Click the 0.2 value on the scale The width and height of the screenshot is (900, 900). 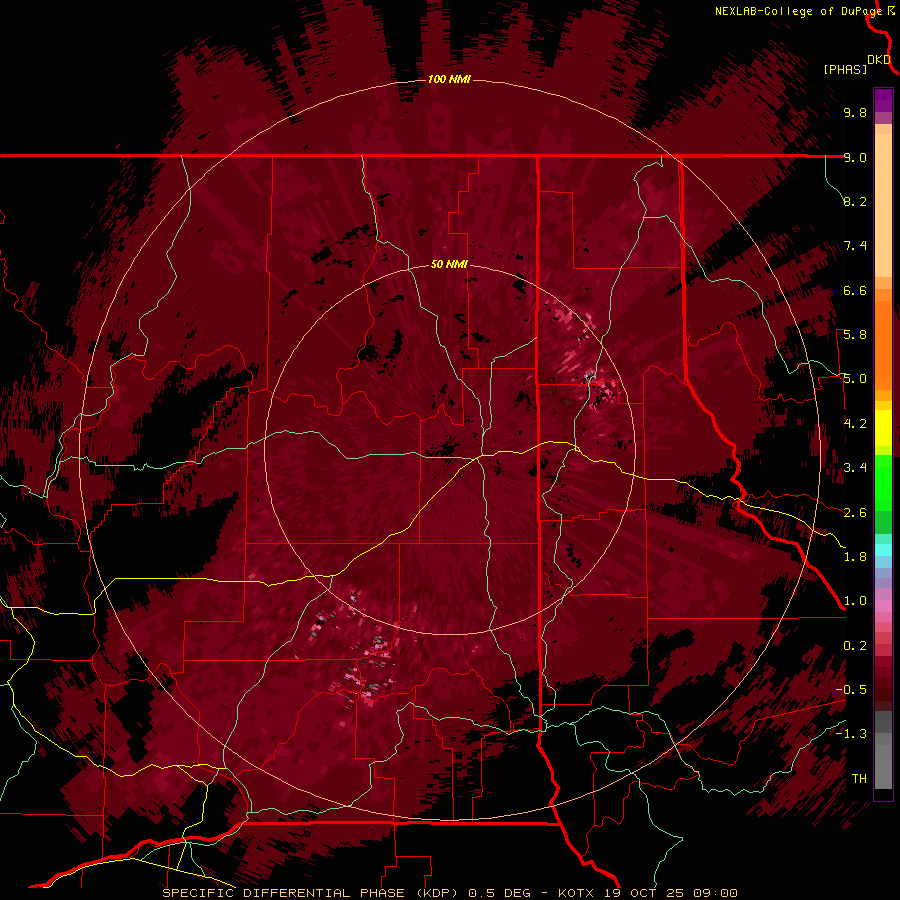[x=855, y=646]
